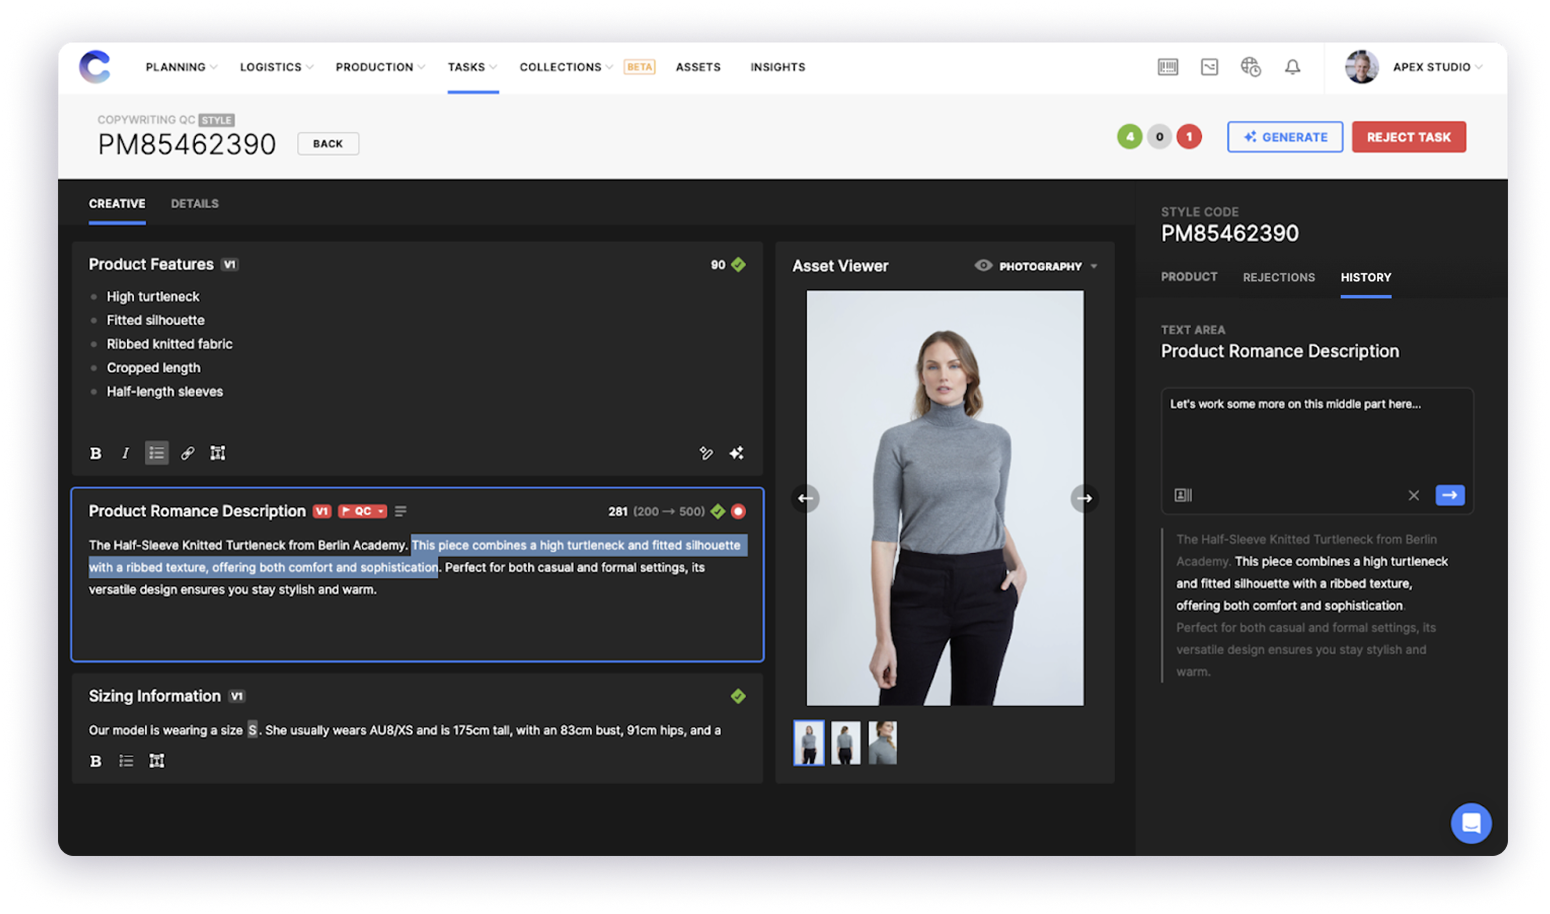1550x914 pixels.
Task: Click the AI sparkle icon in Product Features
Action: point(737,453)
